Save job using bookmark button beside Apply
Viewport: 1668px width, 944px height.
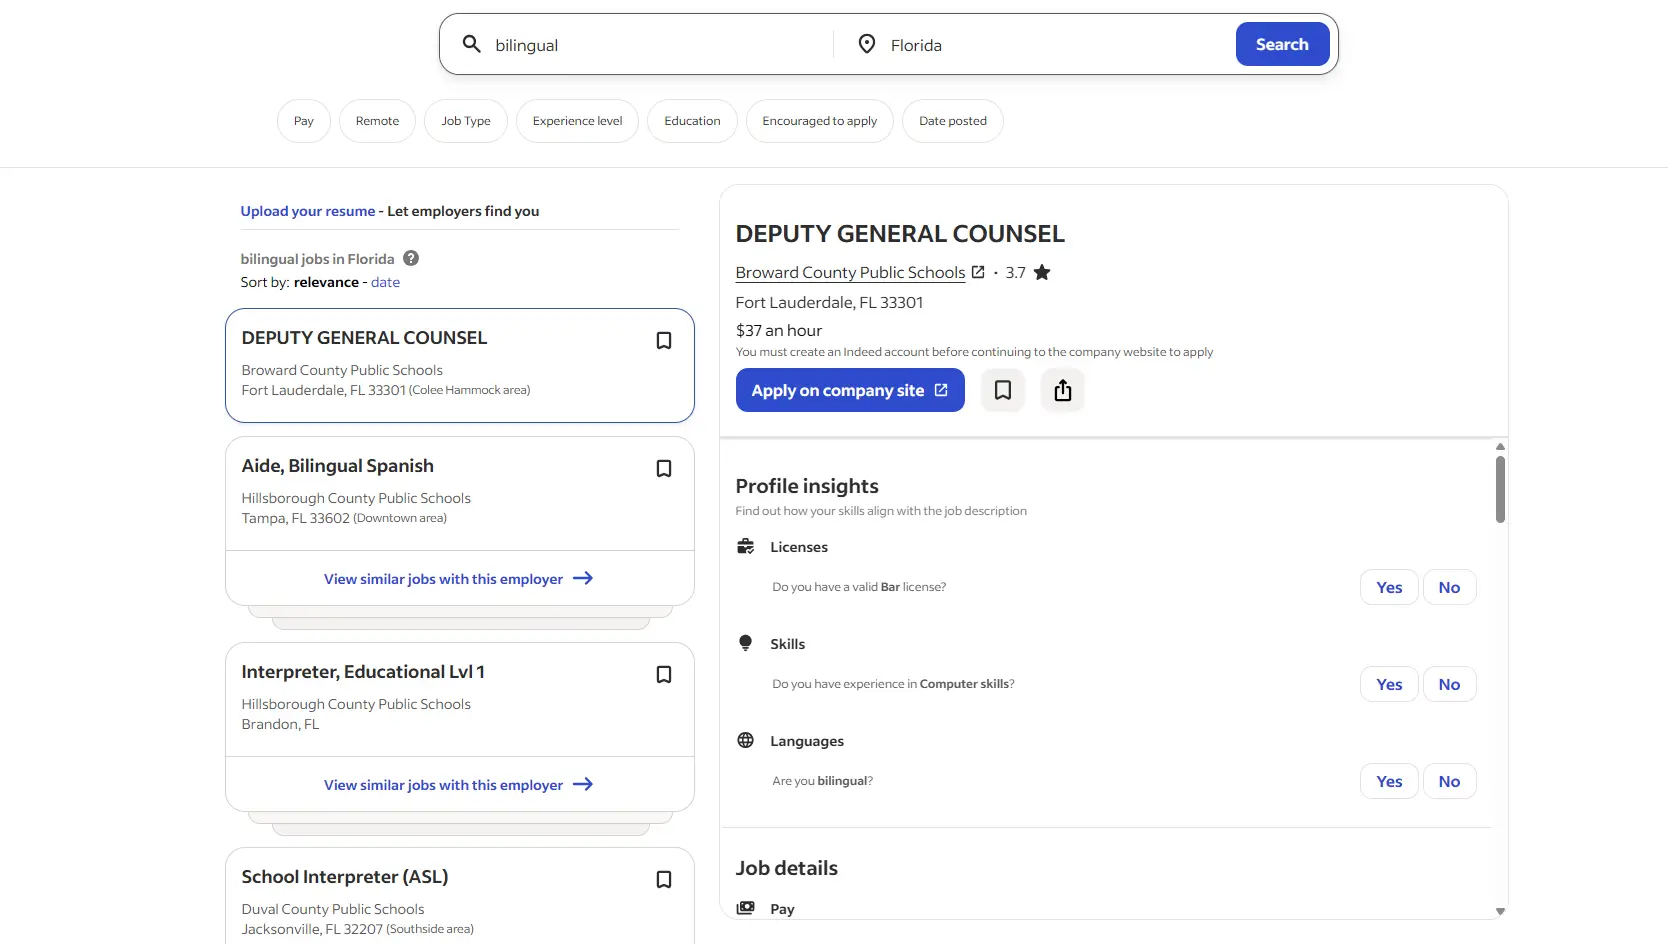[x=1003, y=390]
